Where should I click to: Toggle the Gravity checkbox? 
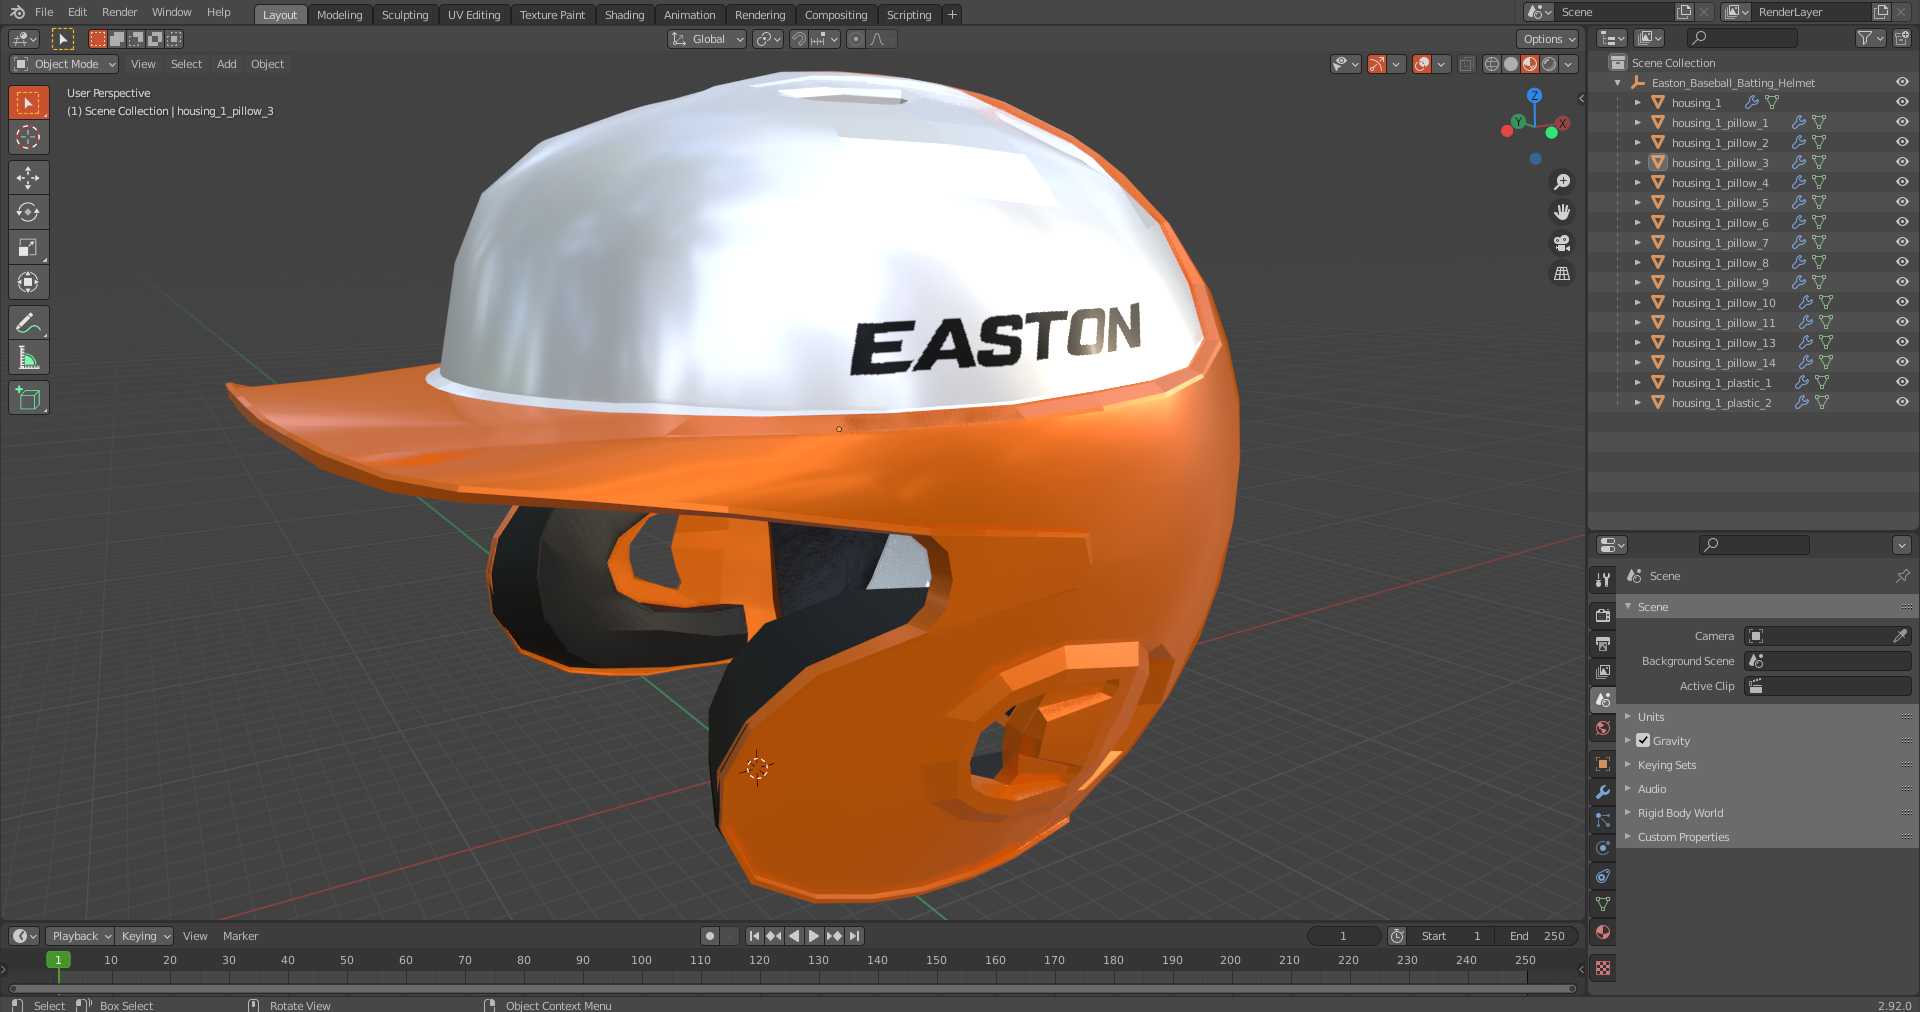point(1643,741)
